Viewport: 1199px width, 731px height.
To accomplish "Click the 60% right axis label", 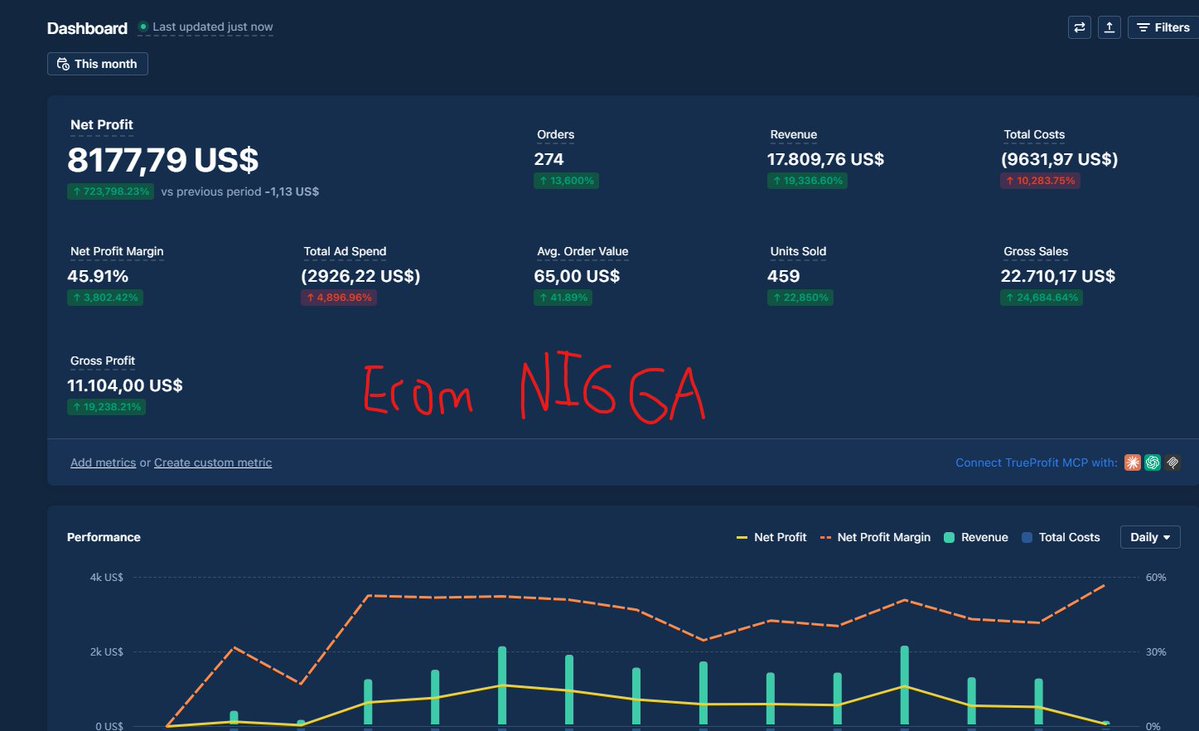I will (x=1155, y=577).
